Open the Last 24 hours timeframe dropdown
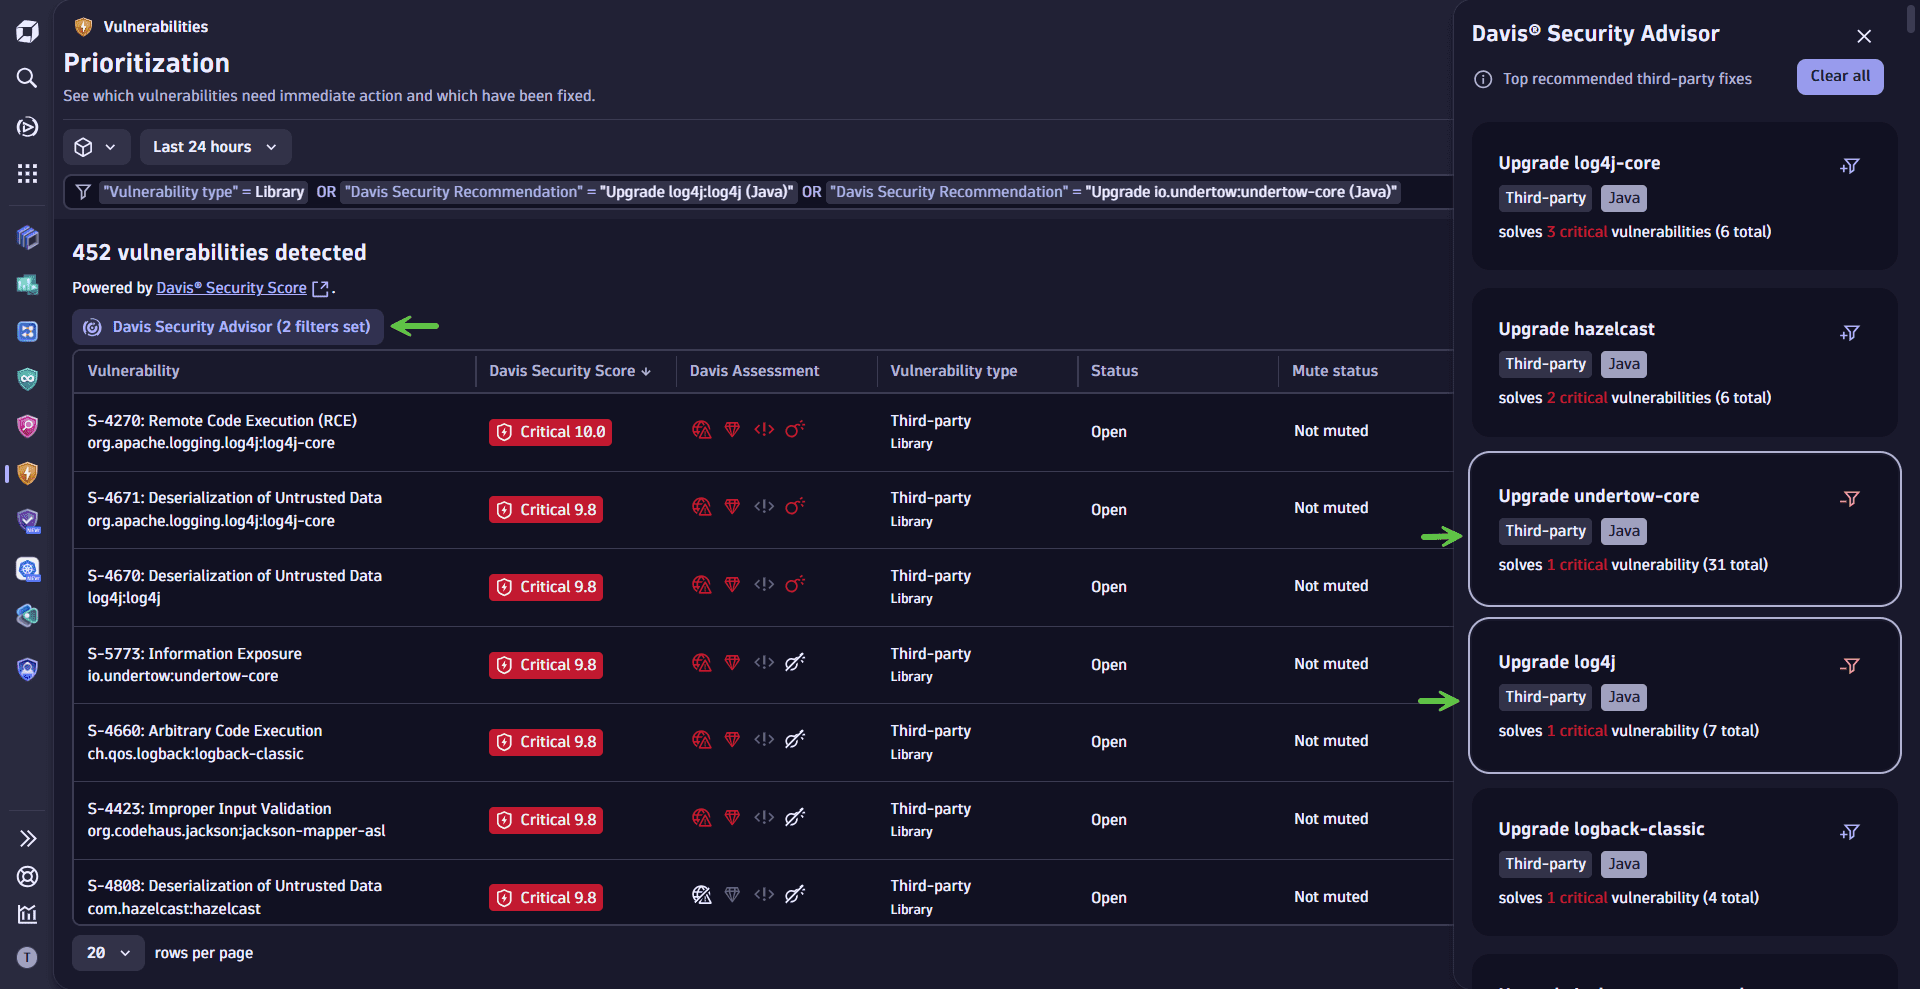1920x989 pixels. [x=215, y=147]
